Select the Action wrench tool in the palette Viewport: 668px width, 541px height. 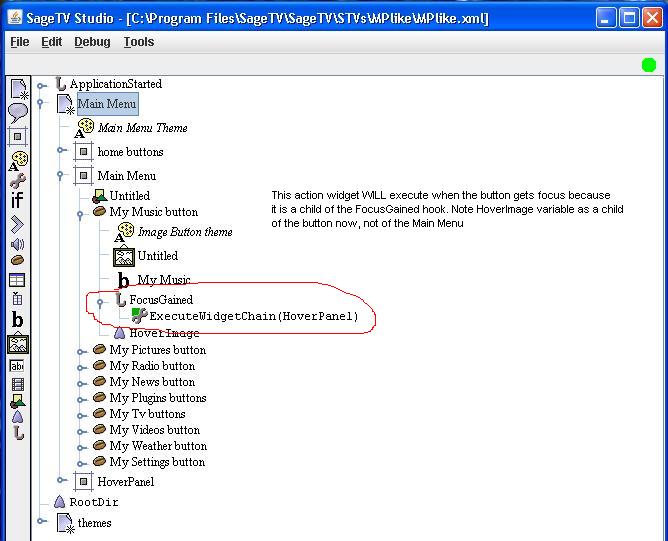pyautogui.click(x=18, y=181)
